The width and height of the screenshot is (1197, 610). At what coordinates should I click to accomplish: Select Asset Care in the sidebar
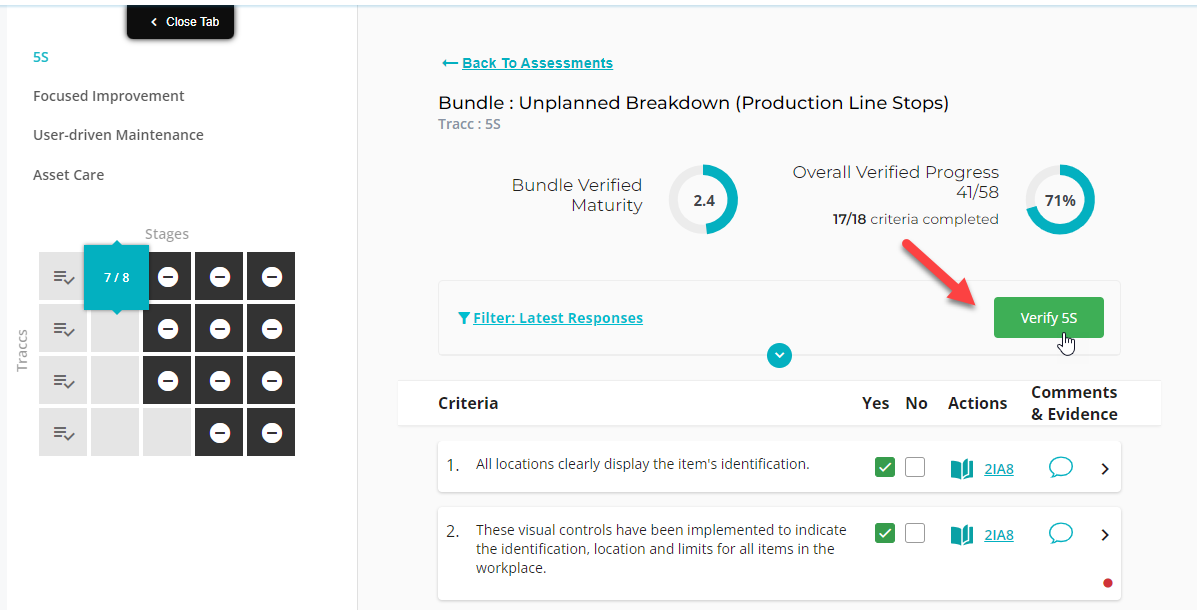(x=68, y=175)
